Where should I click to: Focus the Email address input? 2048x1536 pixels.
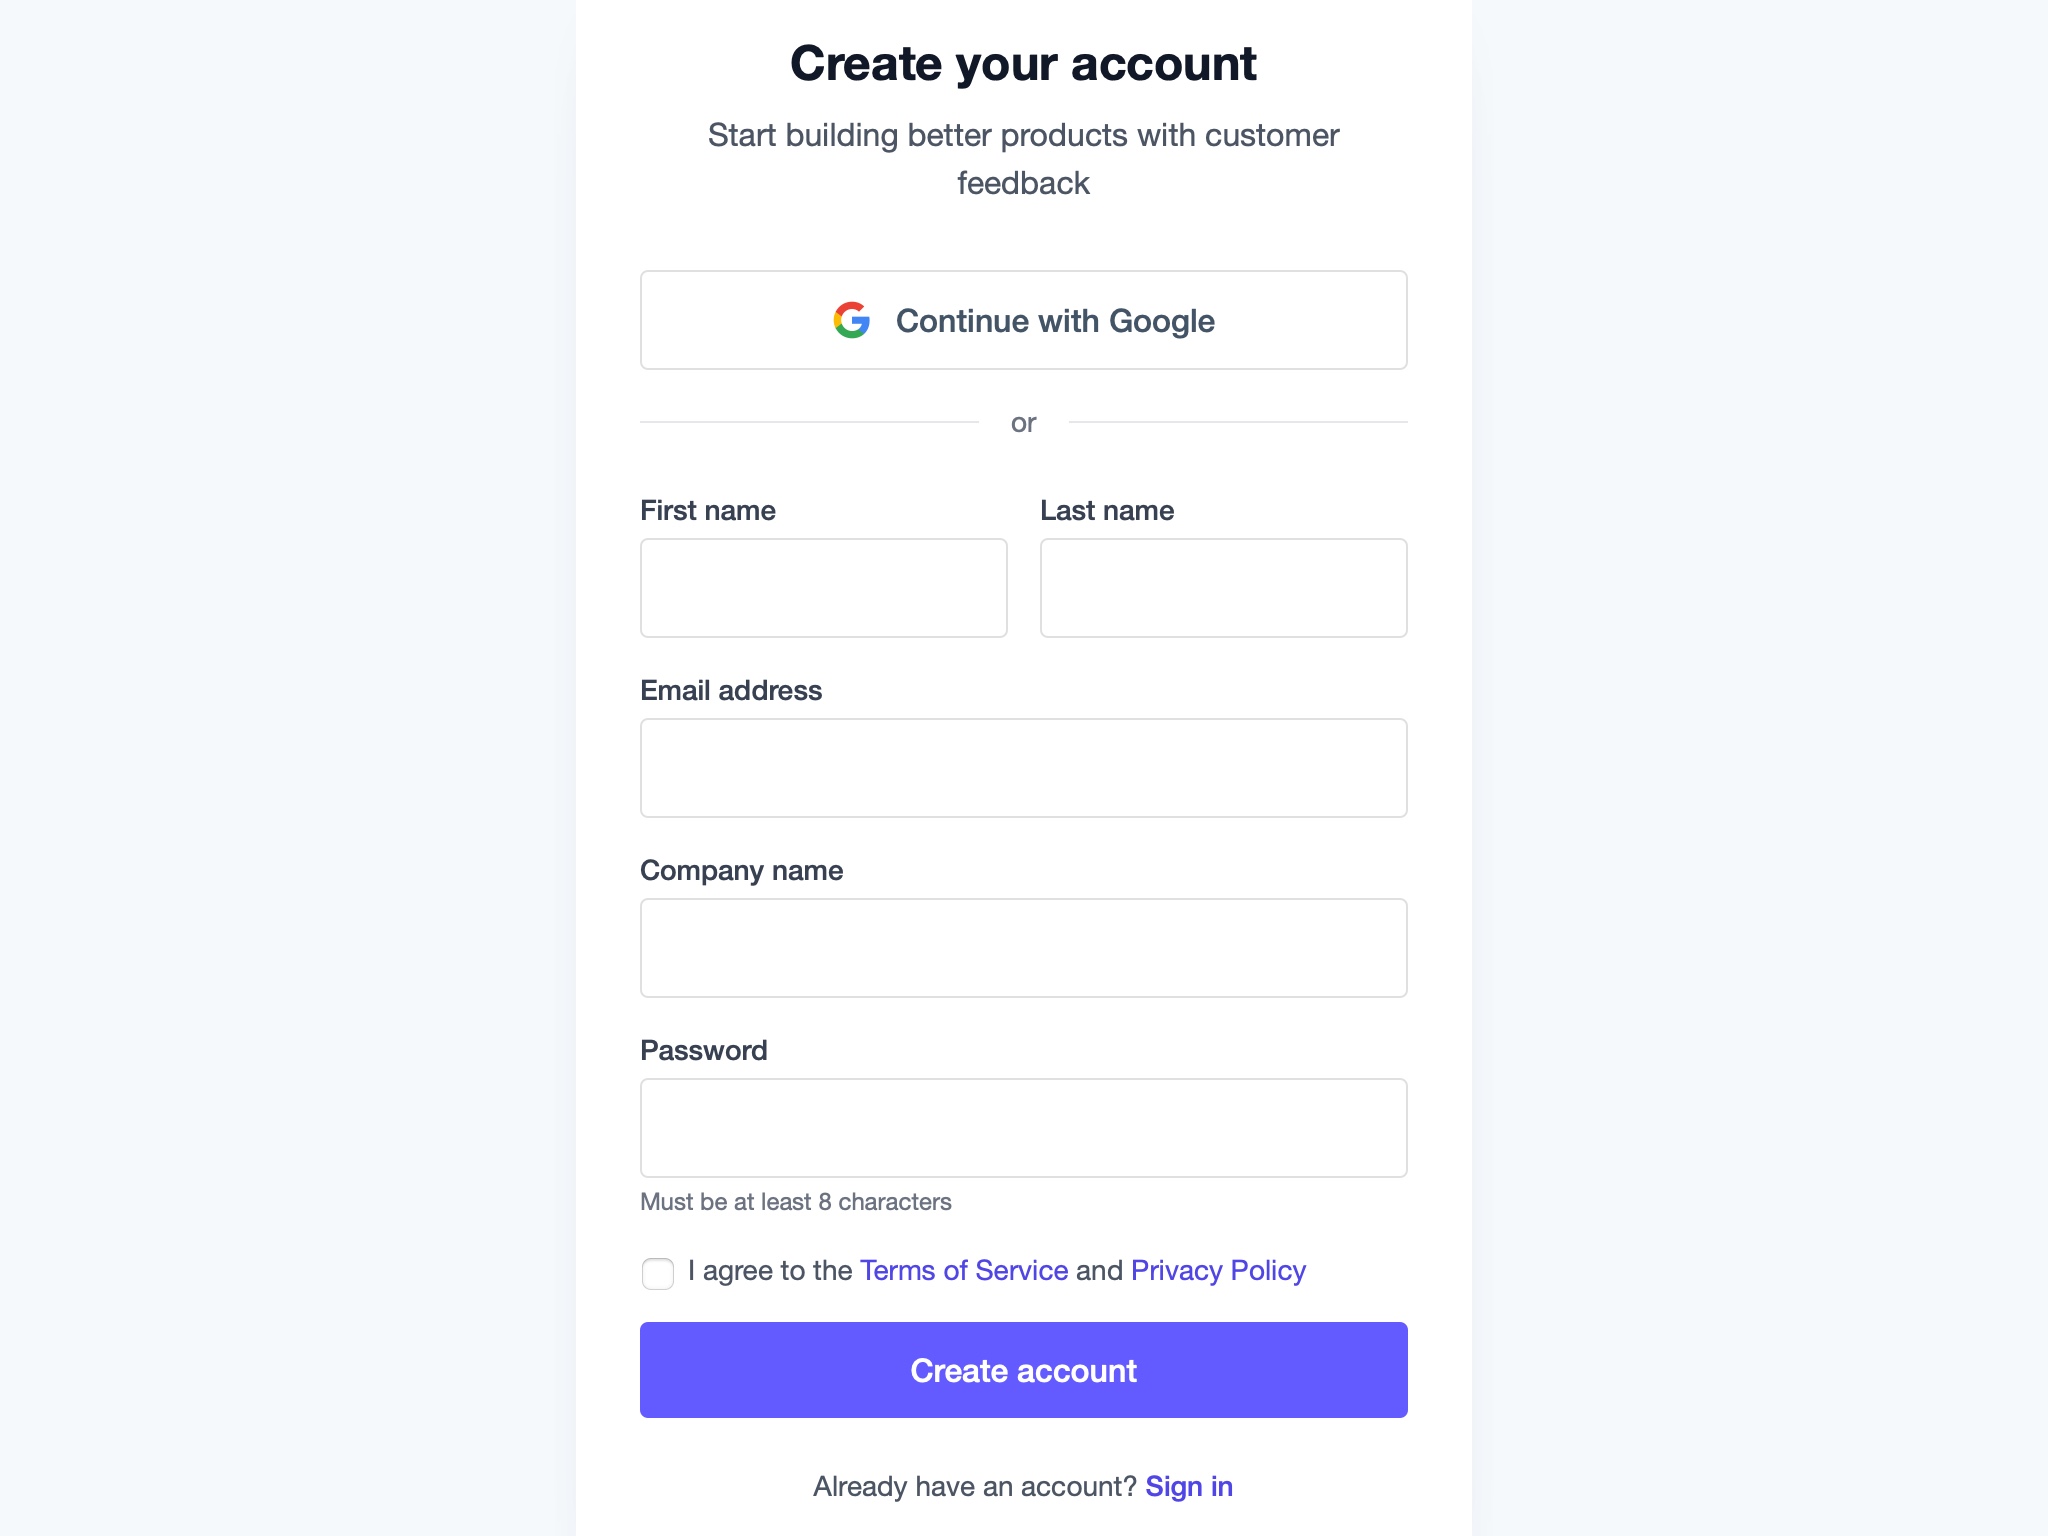pyautogui.click(x=1023, y=768)
